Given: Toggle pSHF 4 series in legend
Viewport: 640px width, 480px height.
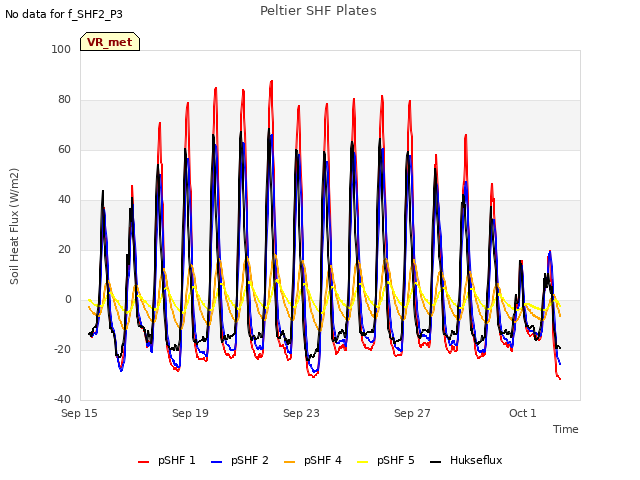Looking at the screenshot, I should click(313, 460).
